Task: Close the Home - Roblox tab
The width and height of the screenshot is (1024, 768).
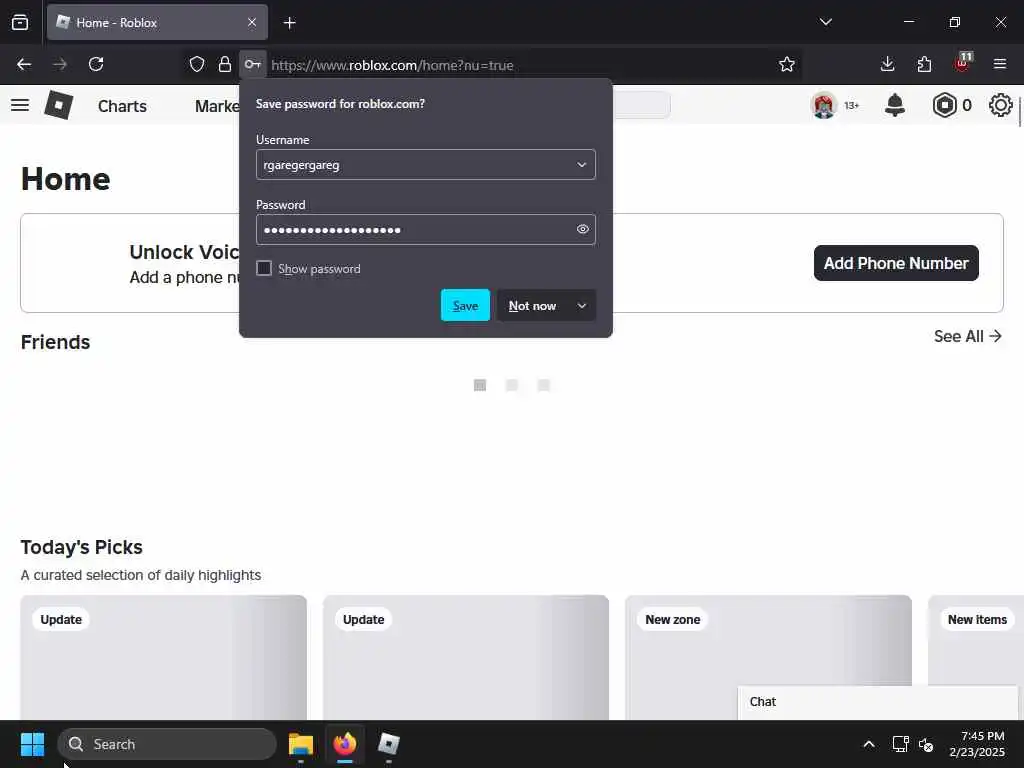Action: coord(252,22)
